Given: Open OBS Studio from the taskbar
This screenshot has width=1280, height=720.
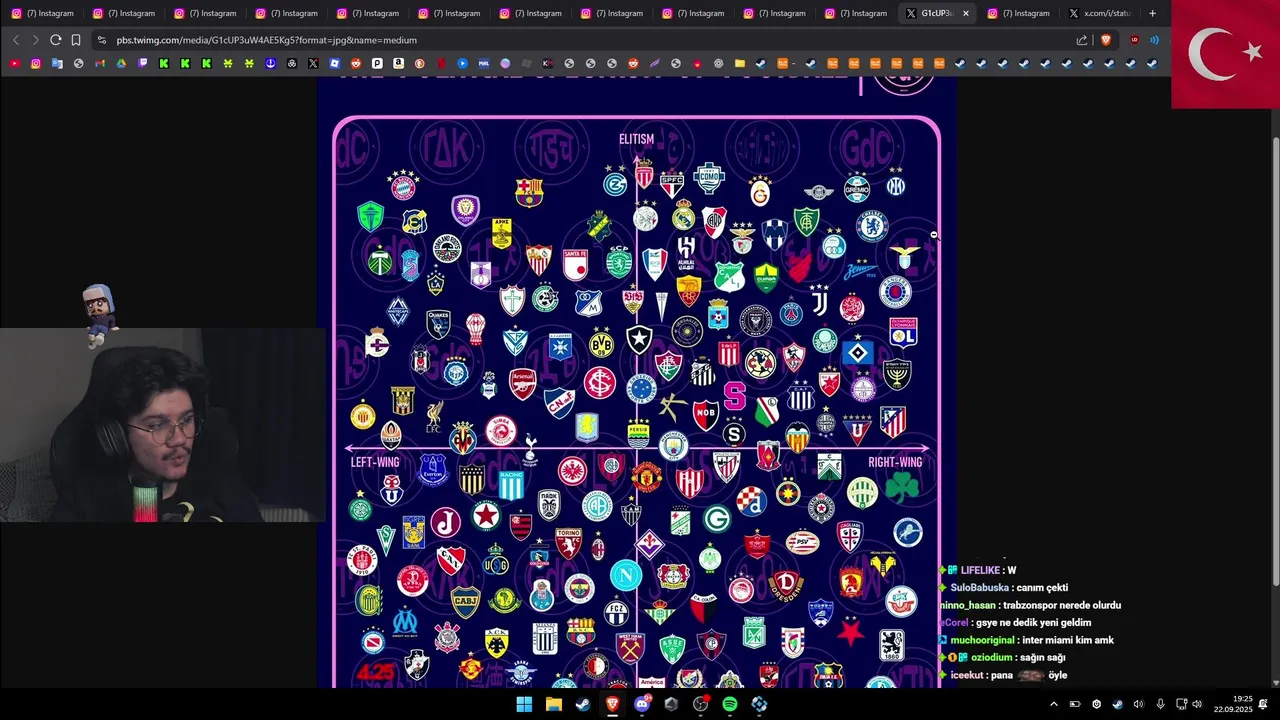Looking at the screenshot, I should tap(700, 704).
